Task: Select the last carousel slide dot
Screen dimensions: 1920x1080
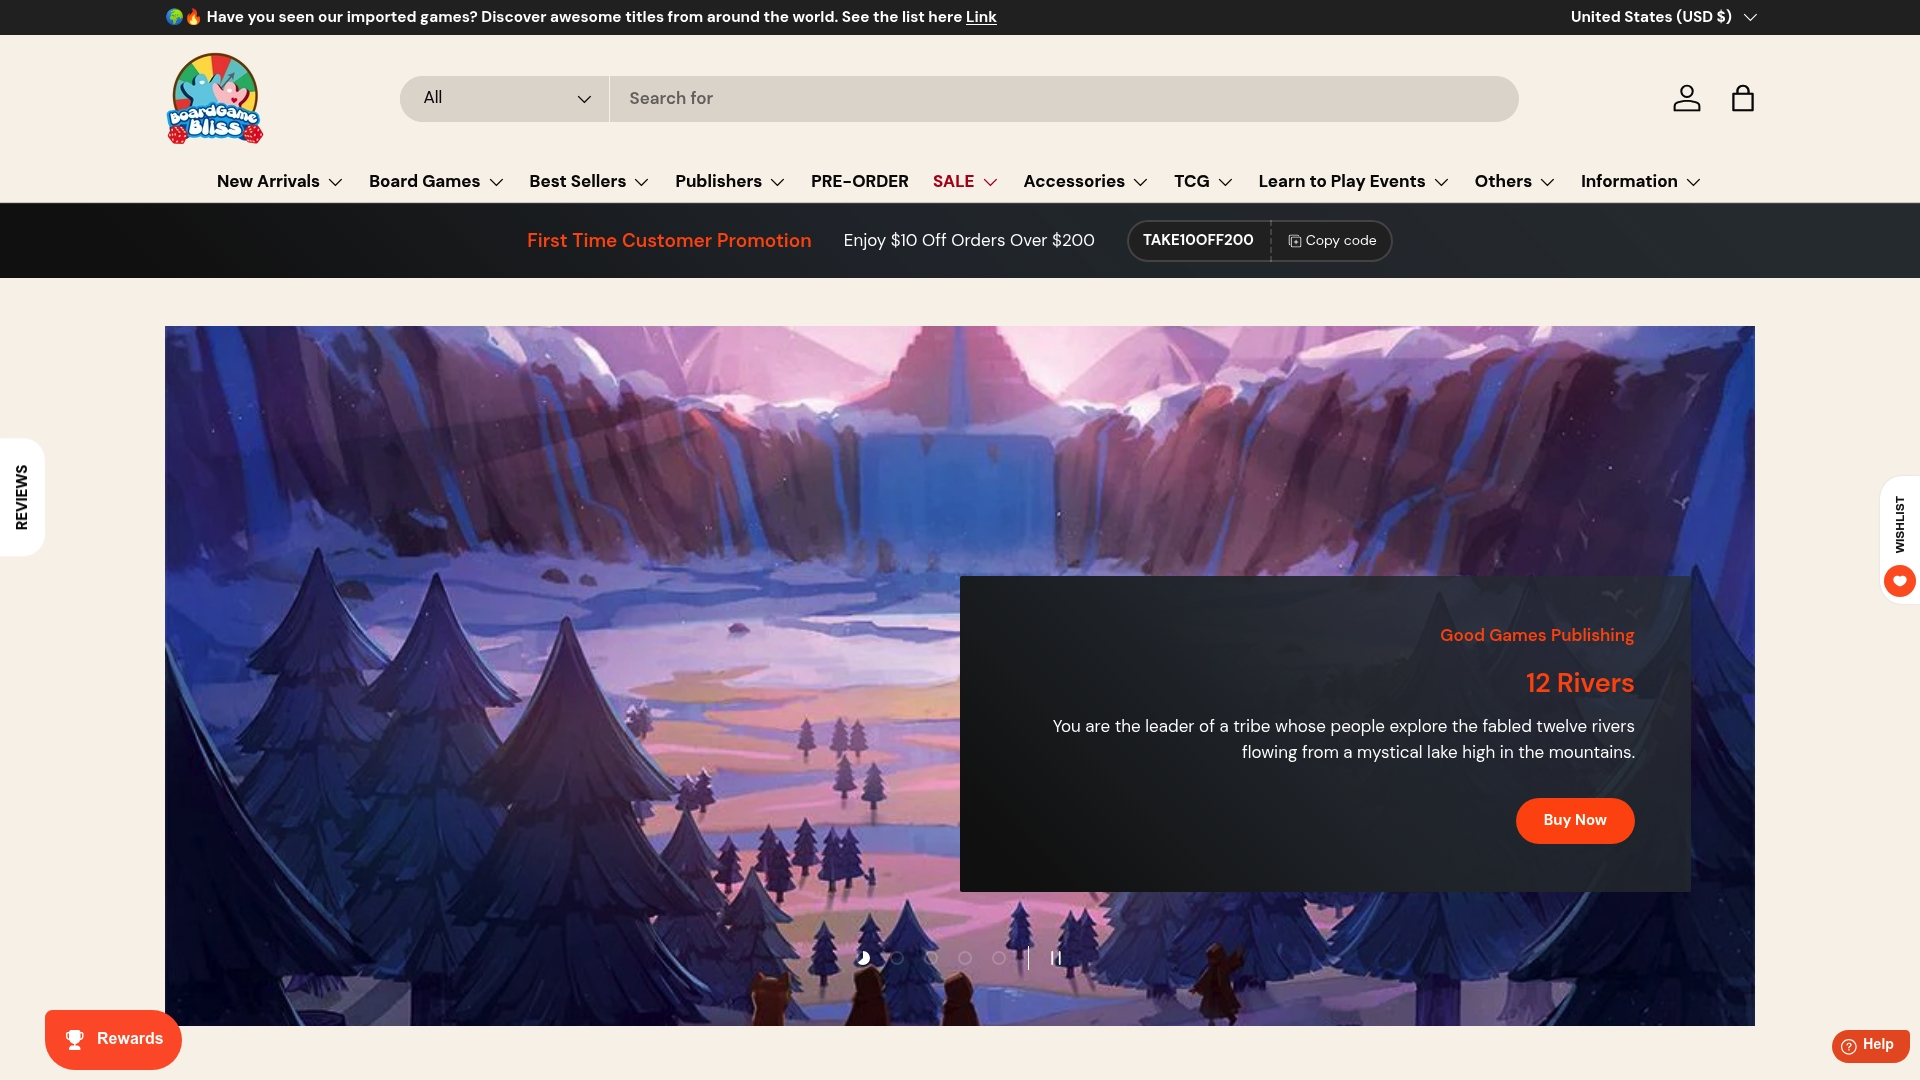Action: (999, 958)
